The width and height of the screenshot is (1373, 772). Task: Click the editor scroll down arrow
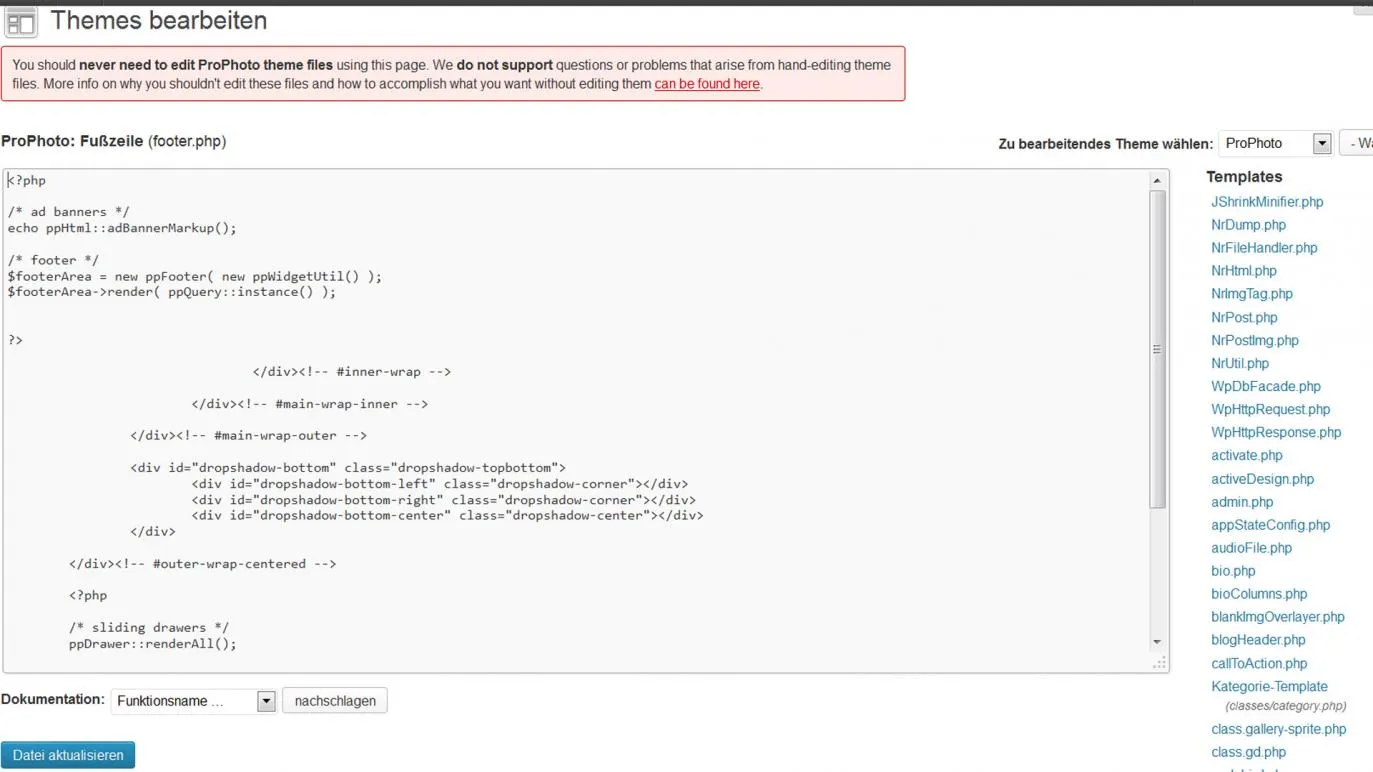tap(1157, 642)
